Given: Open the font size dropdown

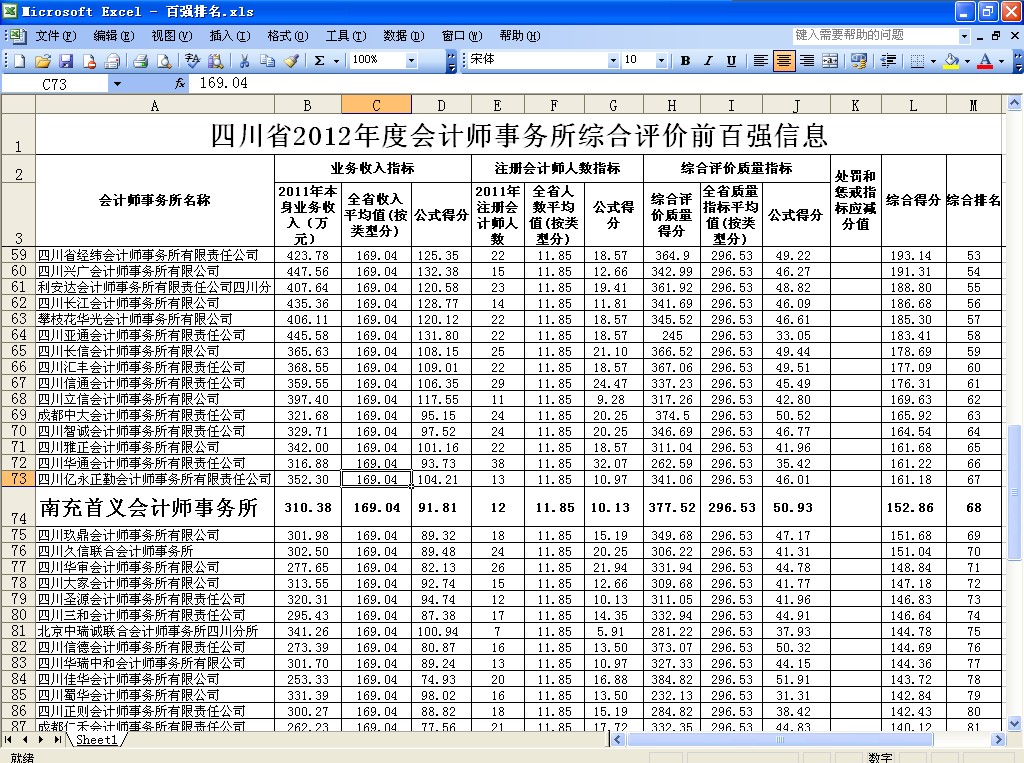Looking at the screenshot, I should pyautogui.click(x=662, y=61).
